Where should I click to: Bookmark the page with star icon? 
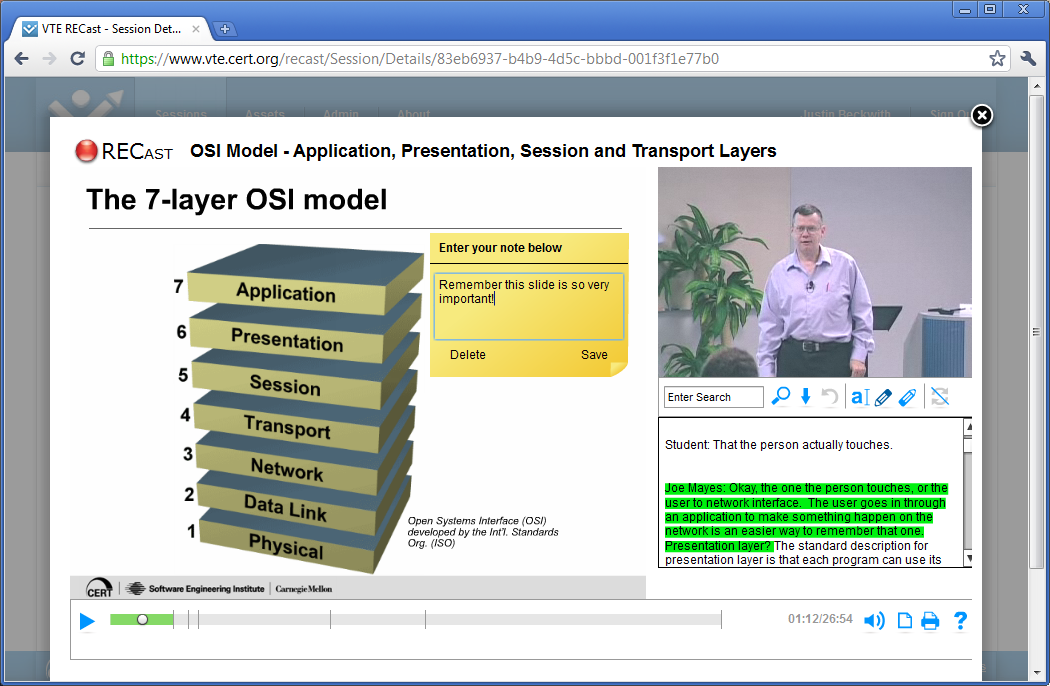coord(997,58)
